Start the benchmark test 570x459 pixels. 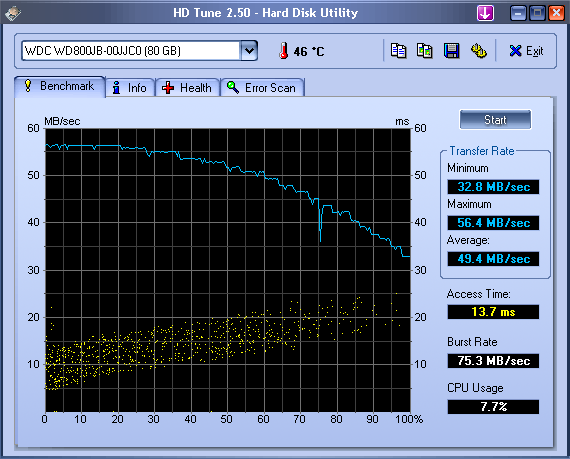pyautogui.click(x=495, y=120)
